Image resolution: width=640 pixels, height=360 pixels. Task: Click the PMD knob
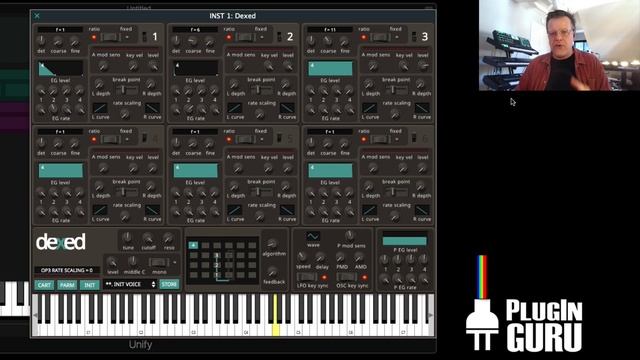pyautogui.click(x=341, y=257)
